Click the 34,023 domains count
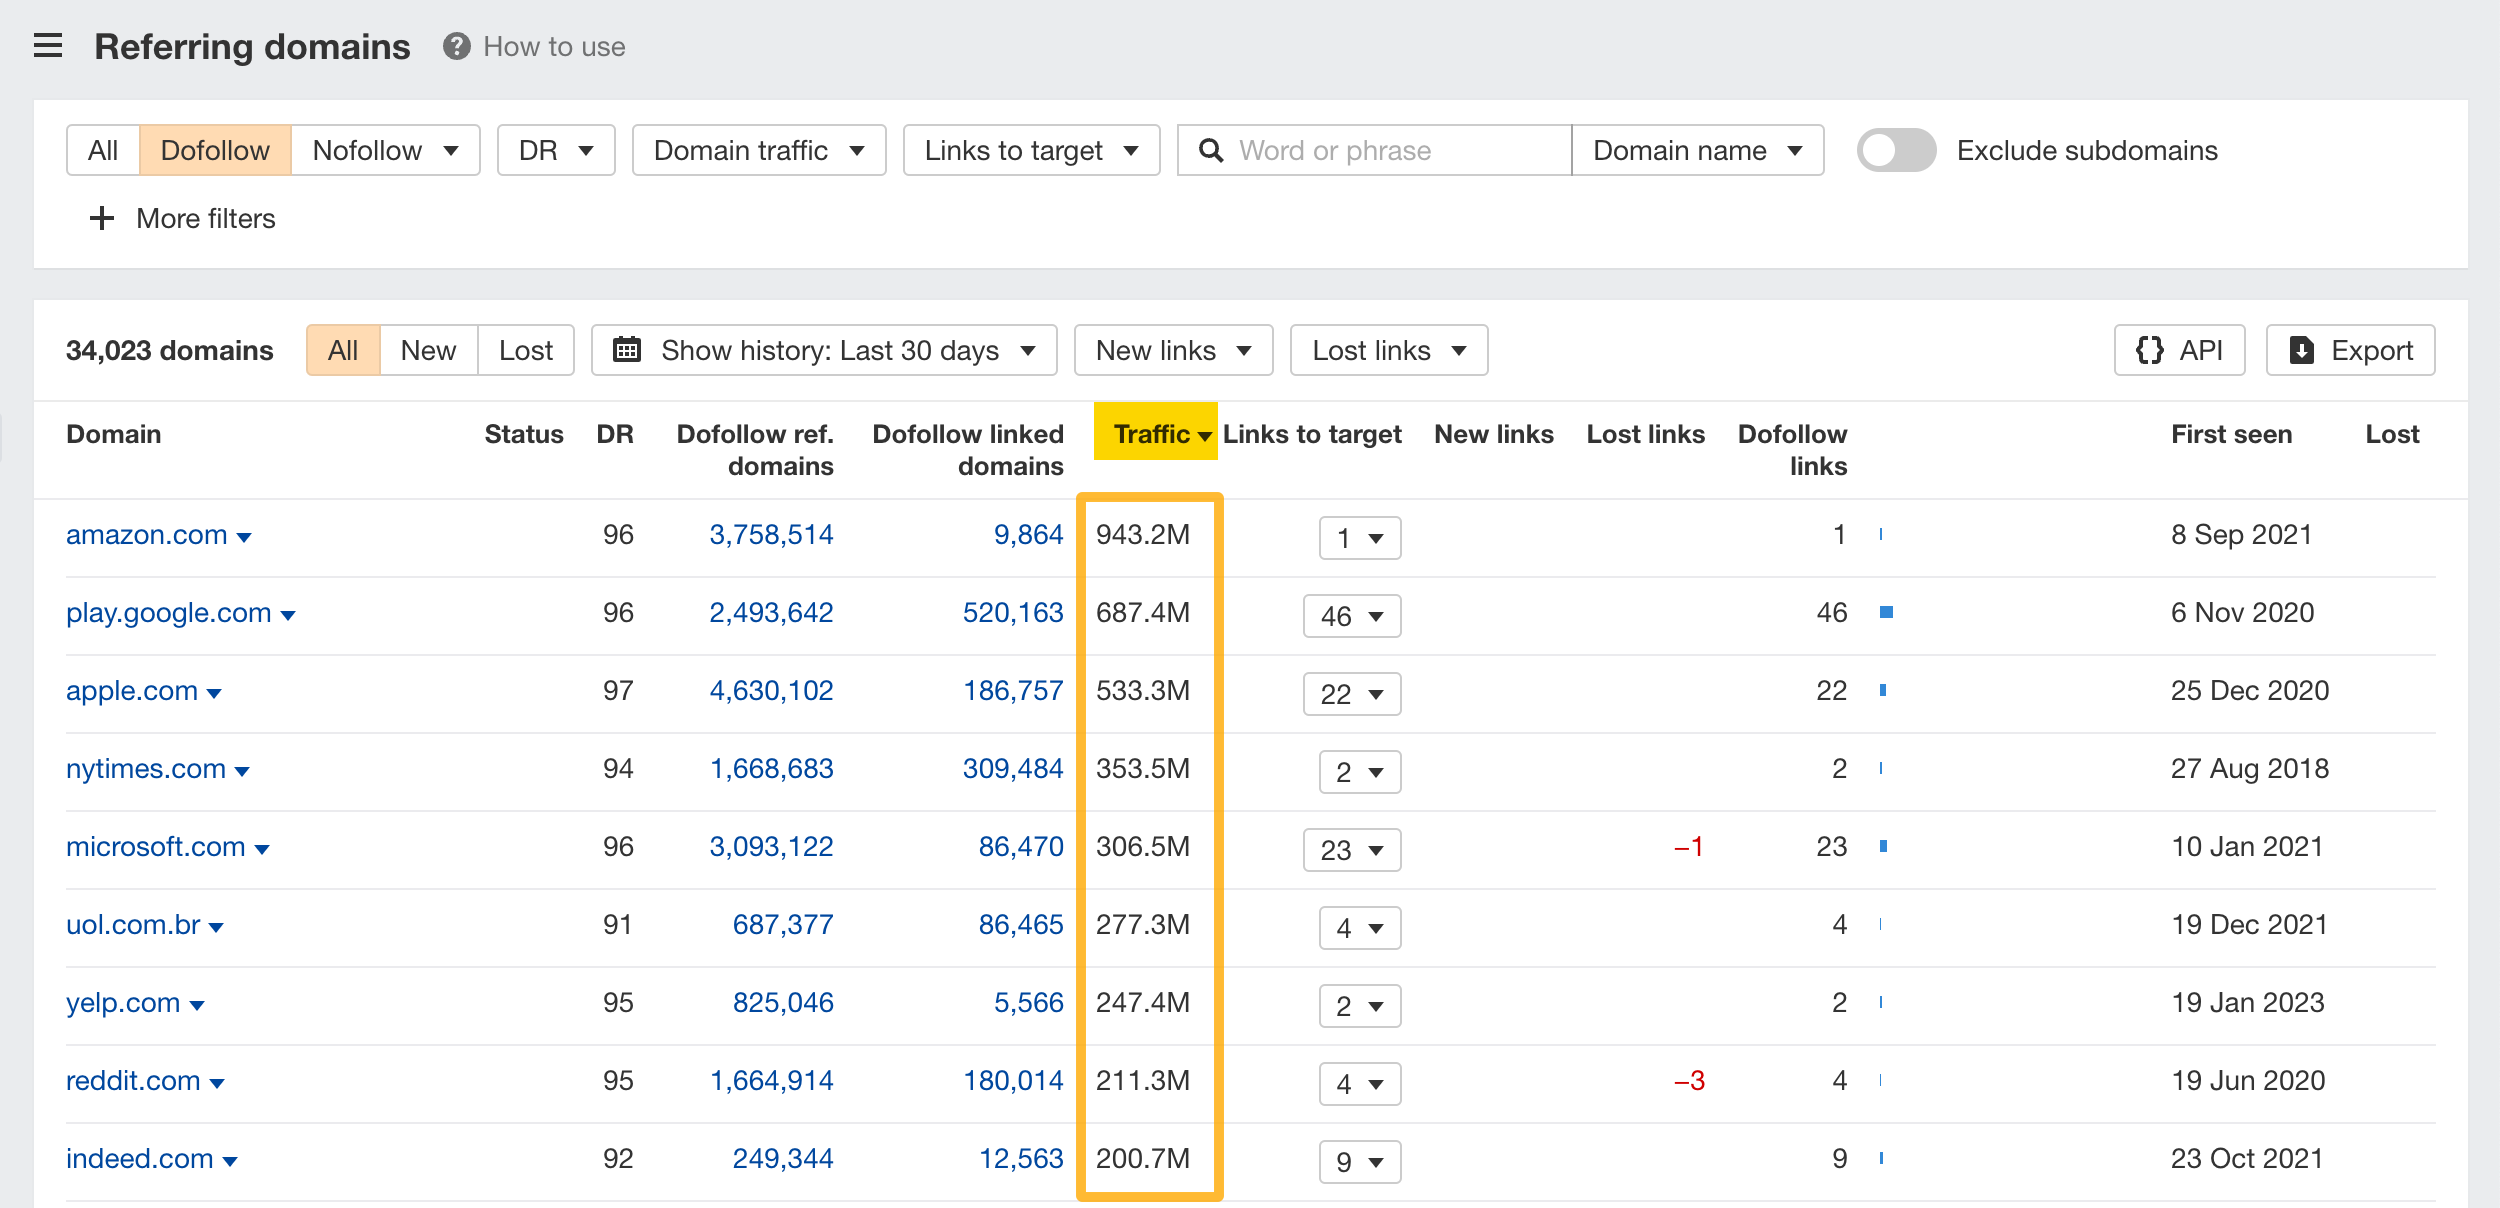 (170, 350)
